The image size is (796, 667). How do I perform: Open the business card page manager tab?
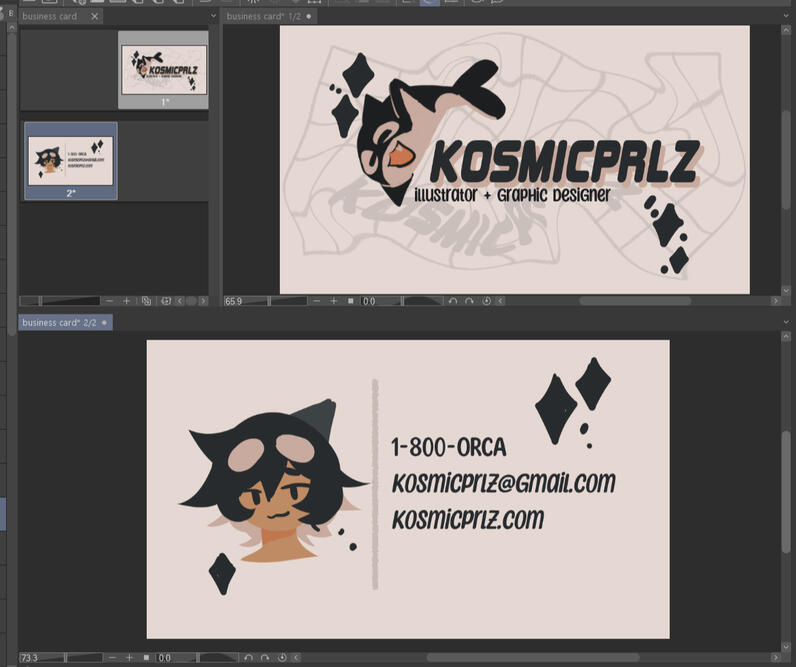click(50, 16)
